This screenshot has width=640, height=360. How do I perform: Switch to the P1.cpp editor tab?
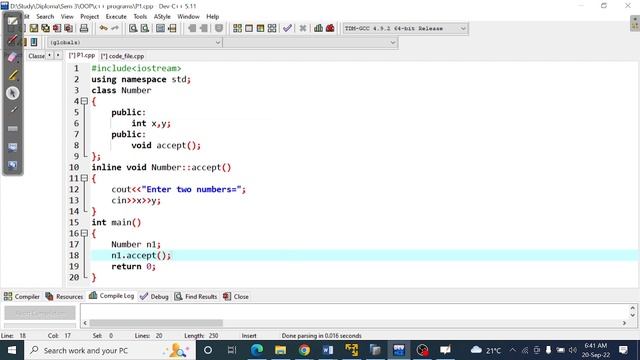[x=82, y=56]
